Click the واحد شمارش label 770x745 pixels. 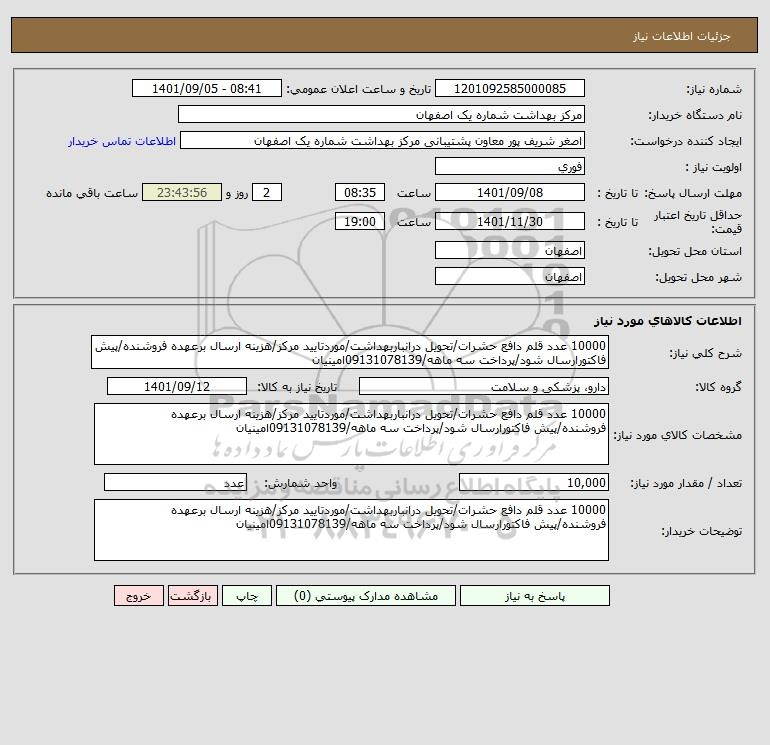301,484
